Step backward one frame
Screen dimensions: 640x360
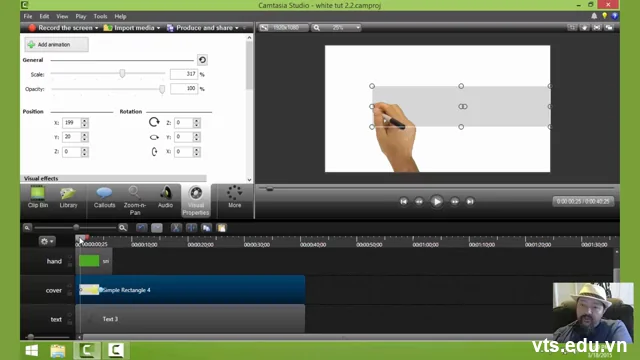419,201
